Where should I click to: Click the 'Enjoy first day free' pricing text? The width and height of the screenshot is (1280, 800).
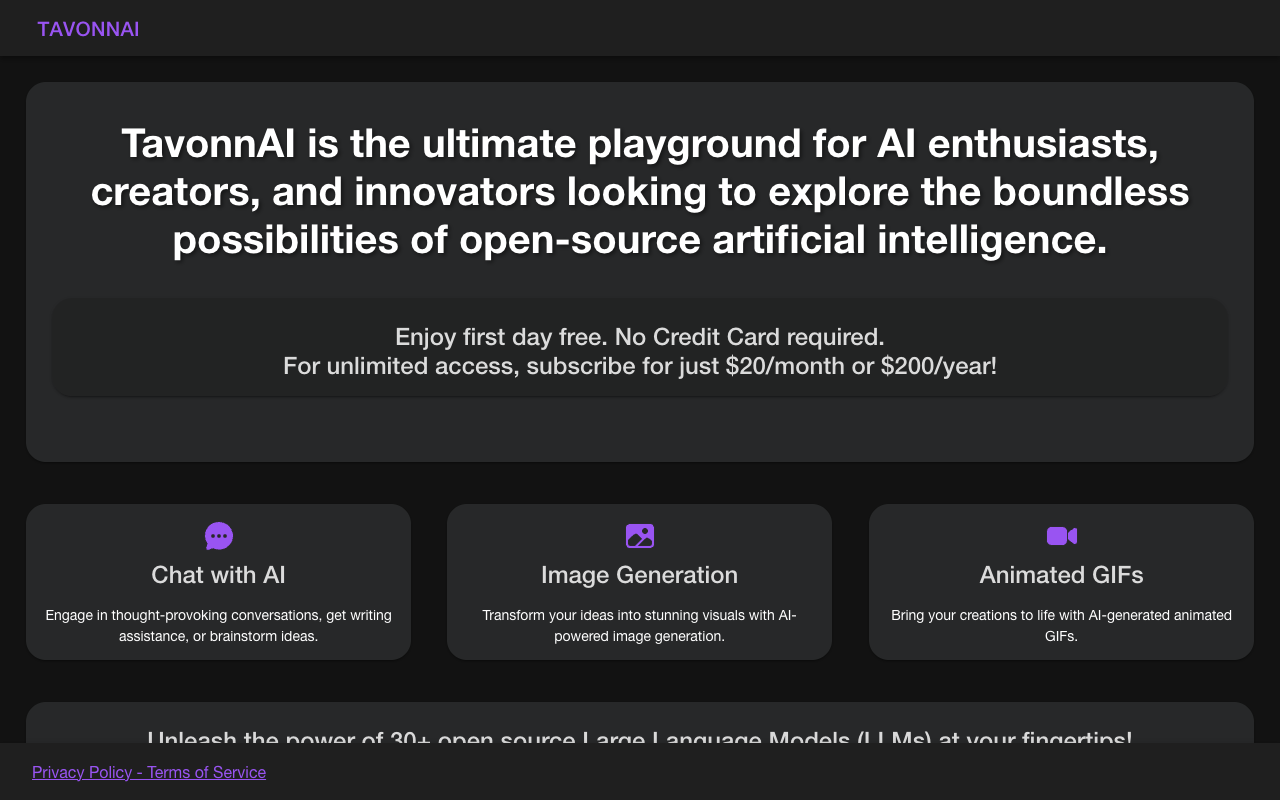pyautogui.click(x=640, y=336)
